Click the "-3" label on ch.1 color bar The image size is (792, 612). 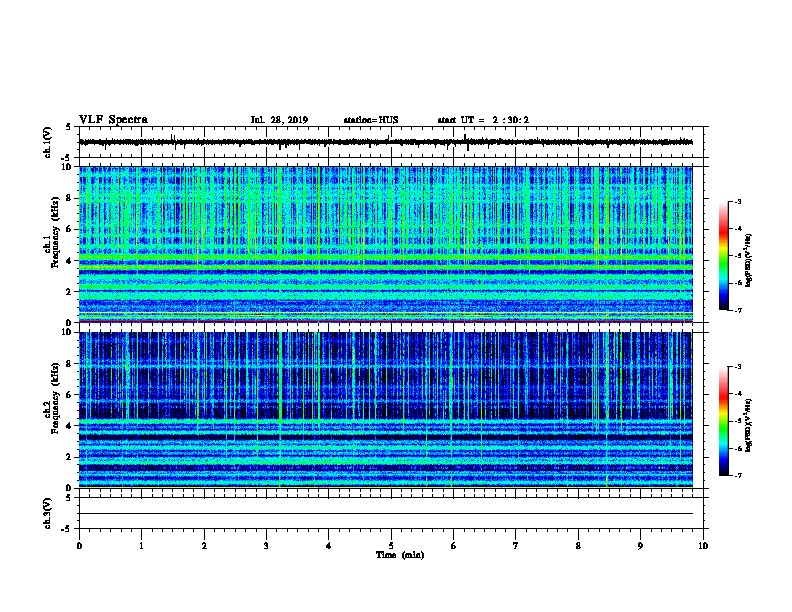point(738,202)
